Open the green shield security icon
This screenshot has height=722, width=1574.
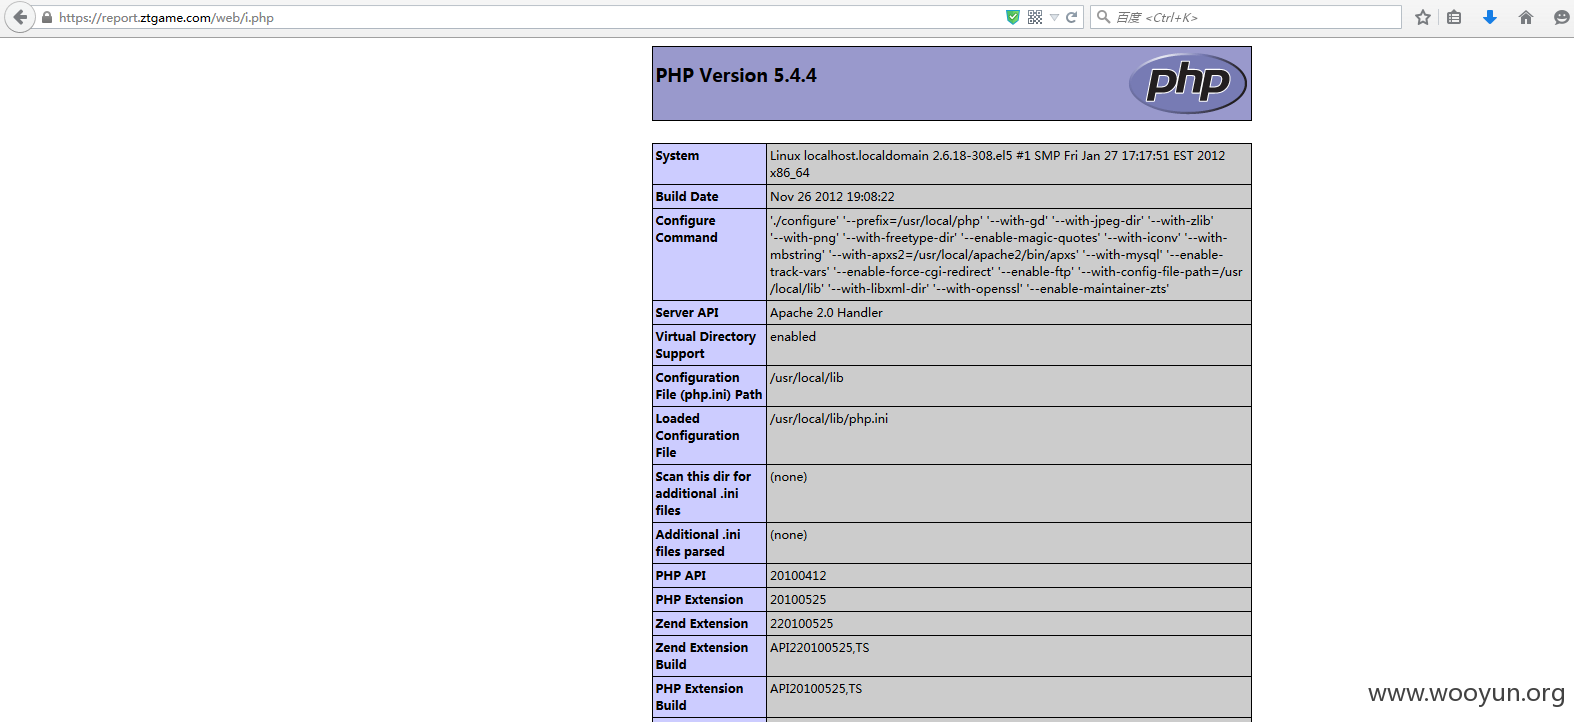pos(1013,17)
